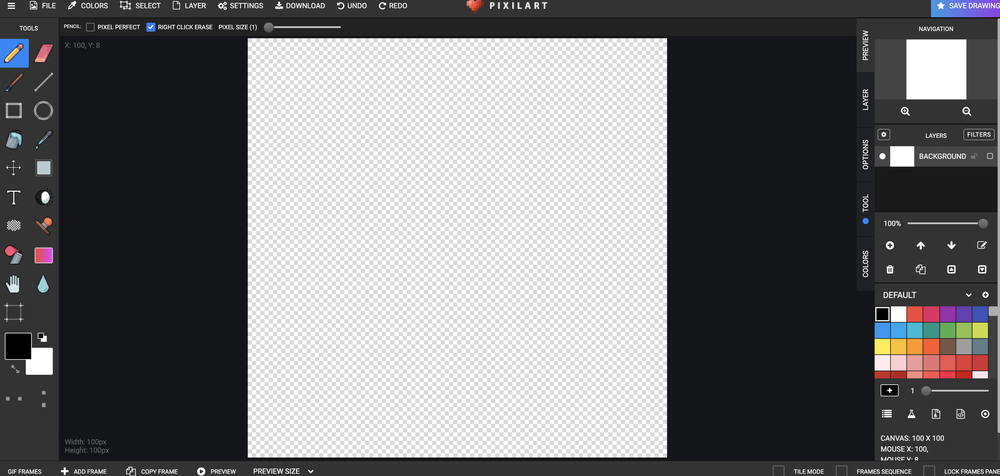Screen dimensions: 1000x476
Task: Open the Colors side tab
Action: pos(865,264)
